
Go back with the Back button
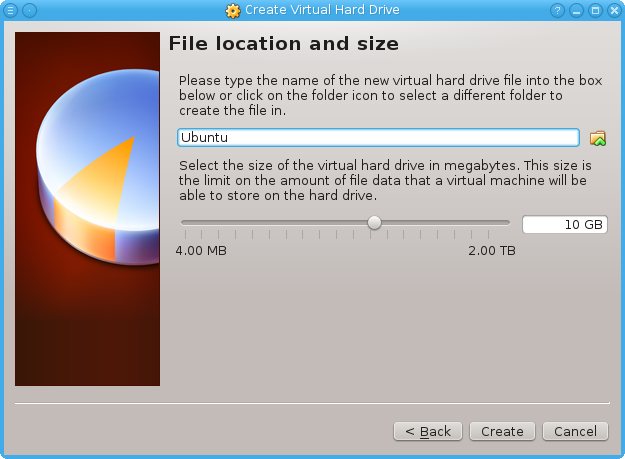tap(428, 432)
